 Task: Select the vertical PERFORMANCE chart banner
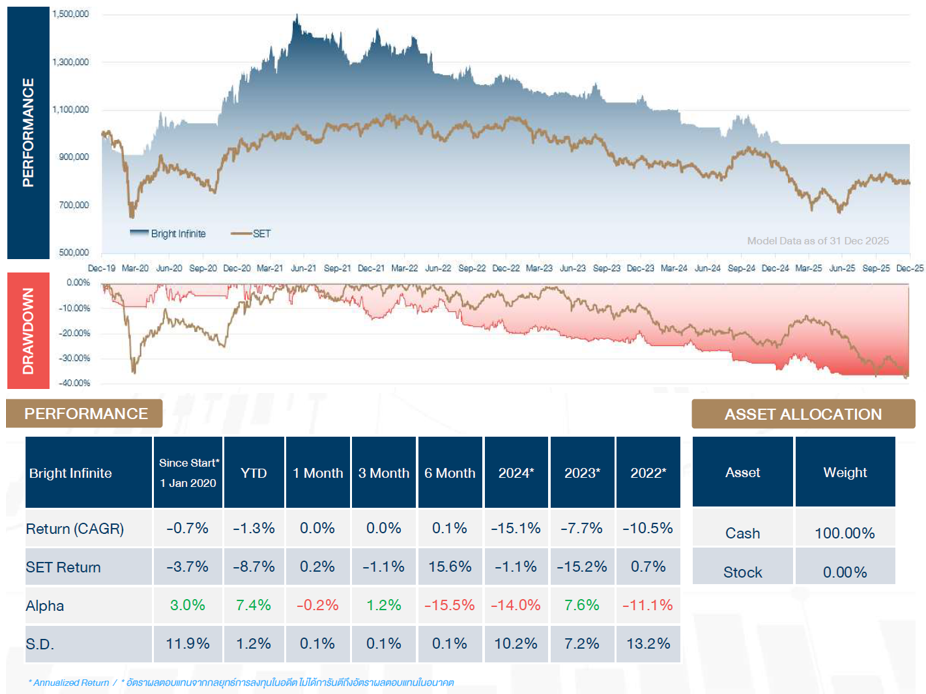point(28,132)
